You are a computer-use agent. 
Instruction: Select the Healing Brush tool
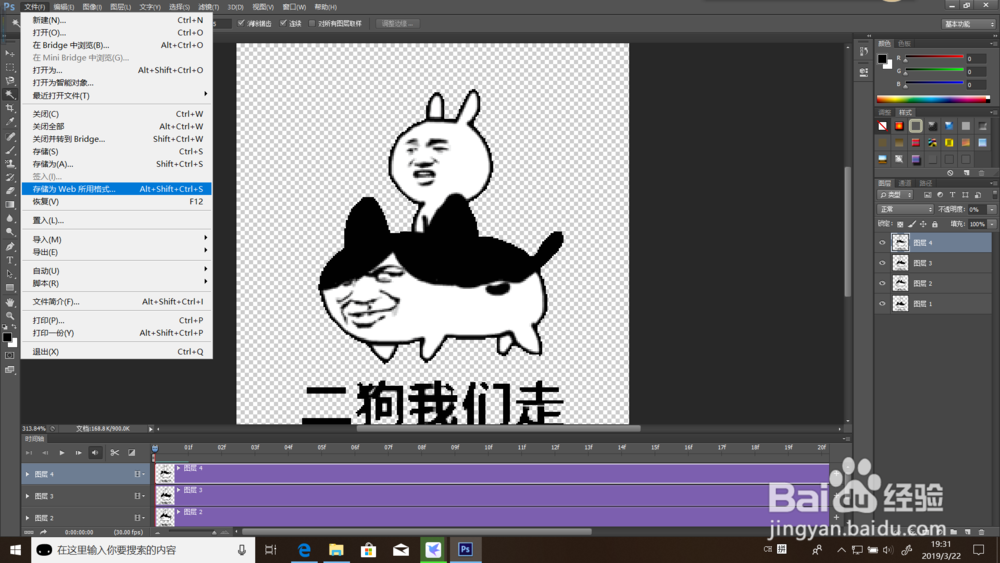10,136
